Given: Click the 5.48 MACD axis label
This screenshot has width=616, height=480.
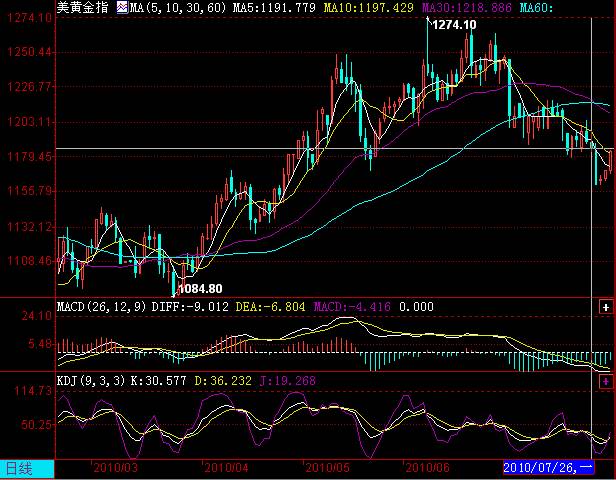Looking at the screenshot, I should coord(40,344).
